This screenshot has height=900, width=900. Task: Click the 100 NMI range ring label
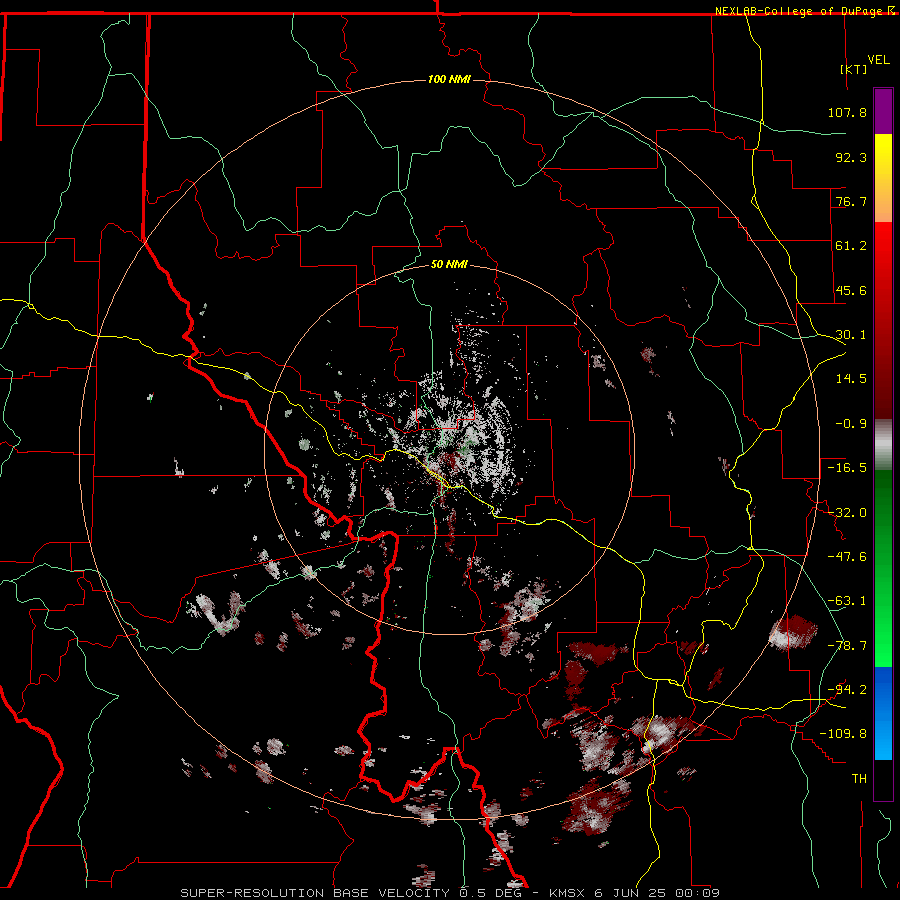coord(449,79)
